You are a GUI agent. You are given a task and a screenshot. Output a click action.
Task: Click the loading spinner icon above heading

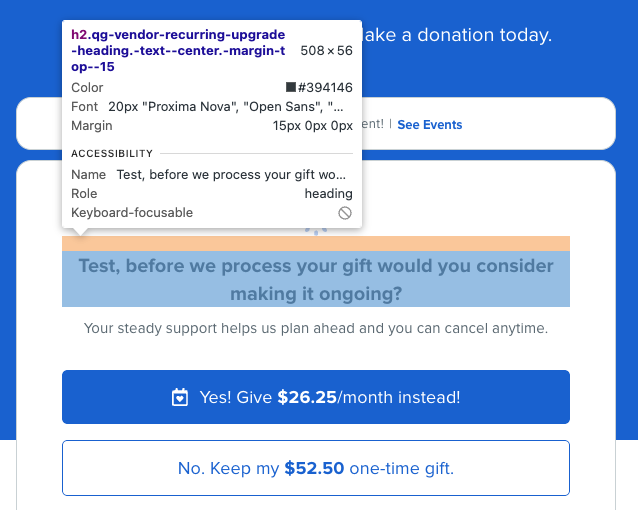316,231
